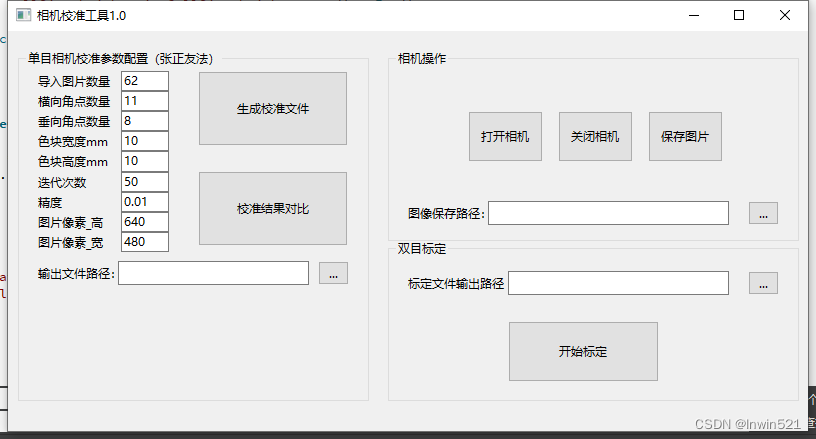Viewport: 816px width, 439px height.
Task: Focus the 精度 field showing 0.01
Action: coord(145,202)
